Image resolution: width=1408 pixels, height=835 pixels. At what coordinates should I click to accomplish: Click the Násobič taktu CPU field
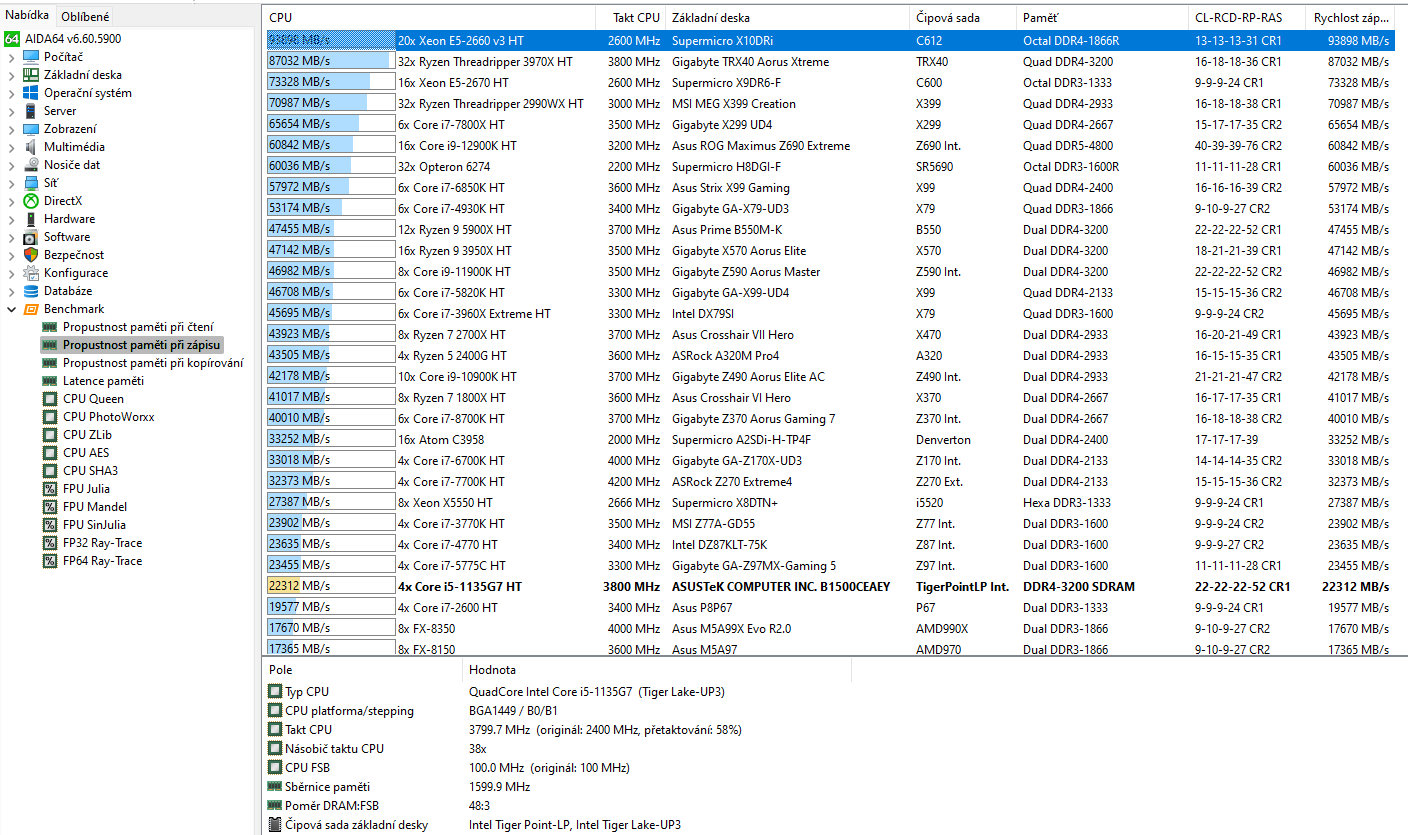point(334,748)
